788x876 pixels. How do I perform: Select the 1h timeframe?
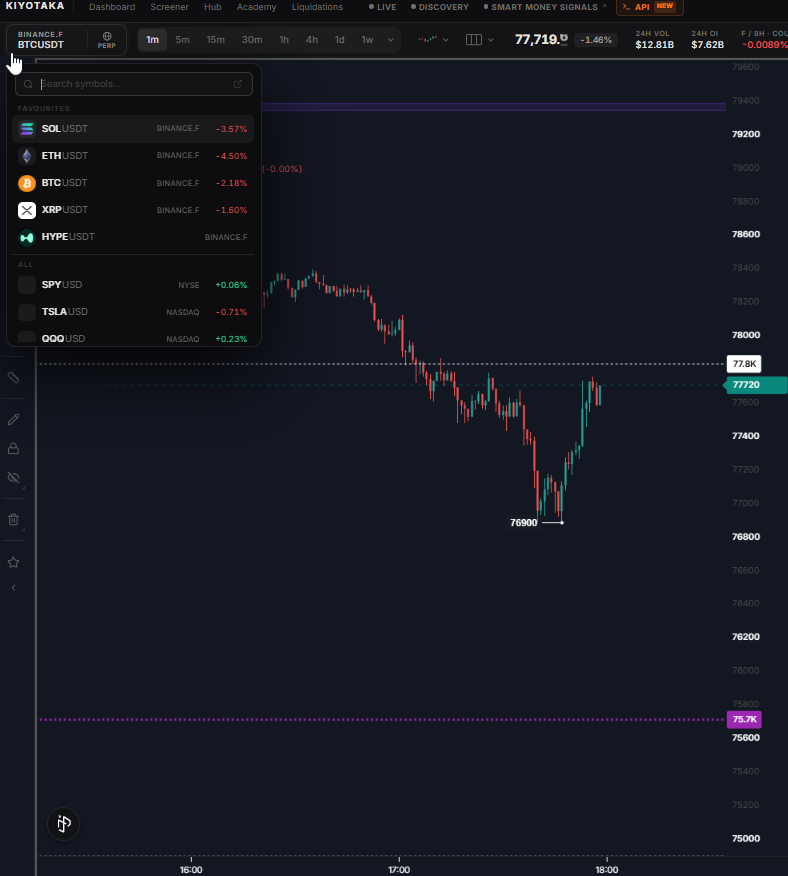tap(284, 40)
